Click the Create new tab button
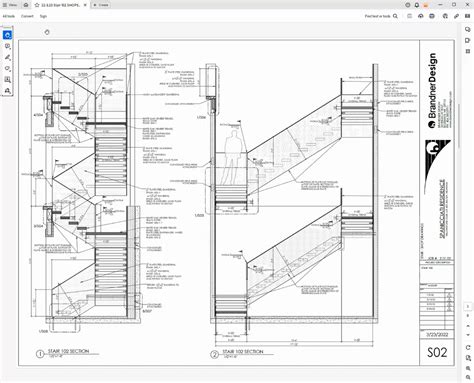 click(101, 5)
